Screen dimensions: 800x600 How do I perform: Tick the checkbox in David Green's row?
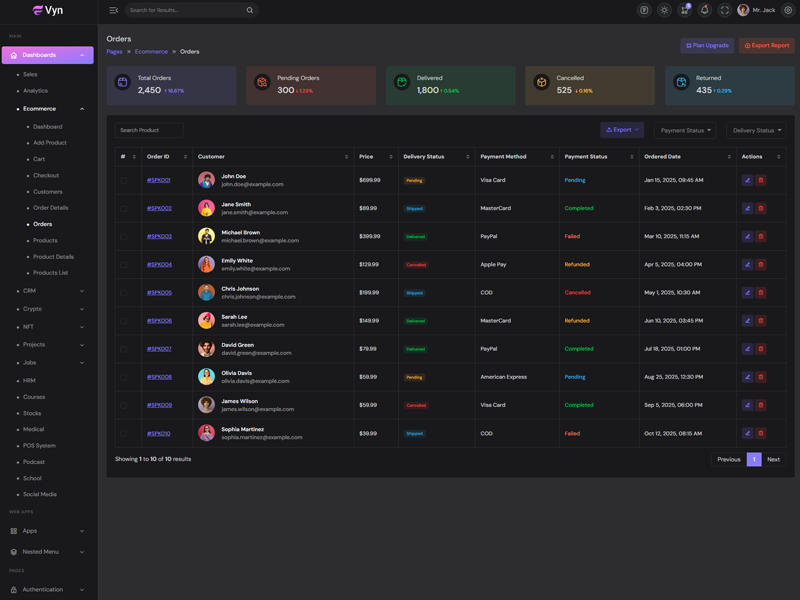(124, 349)
